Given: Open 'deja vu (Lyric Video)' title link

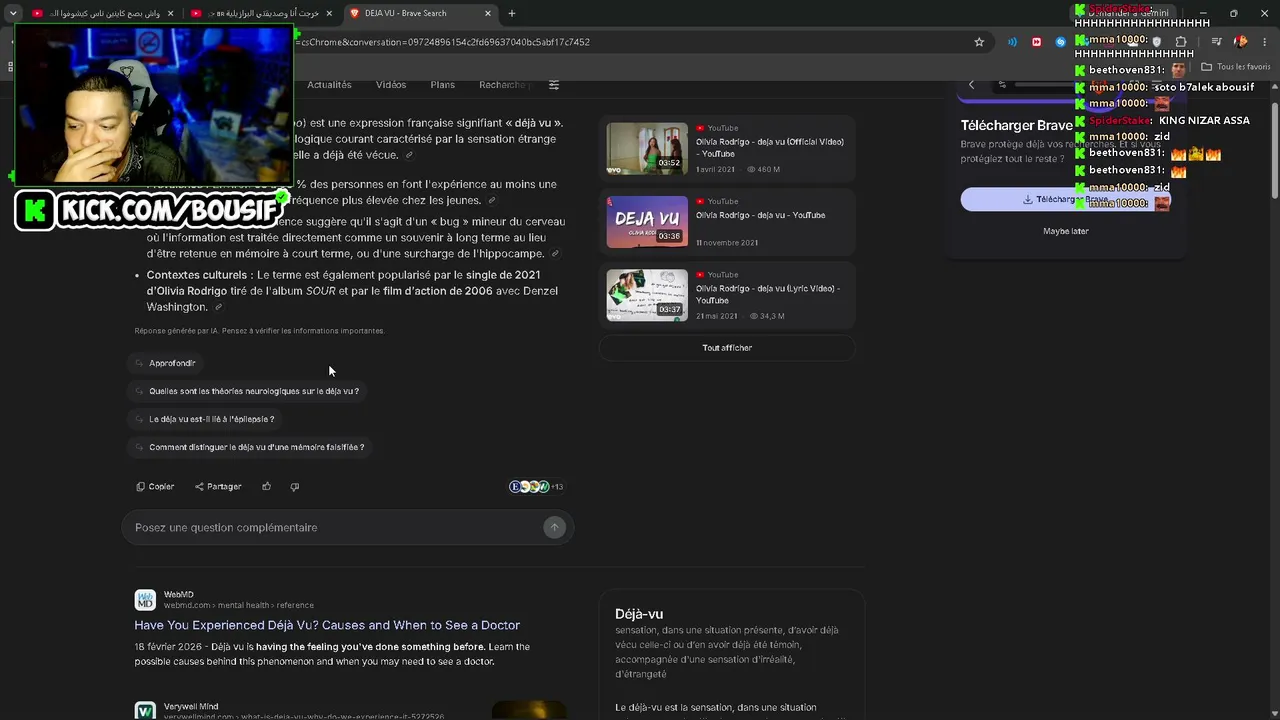Looking at the screenshot, I should pos(768,294).
